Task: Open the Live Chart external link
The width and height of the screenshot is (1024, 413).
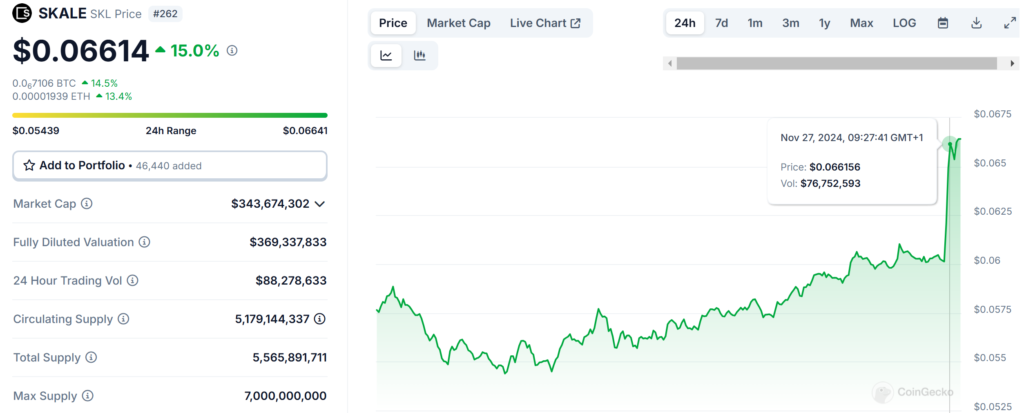Action: [x=545, y=23]
